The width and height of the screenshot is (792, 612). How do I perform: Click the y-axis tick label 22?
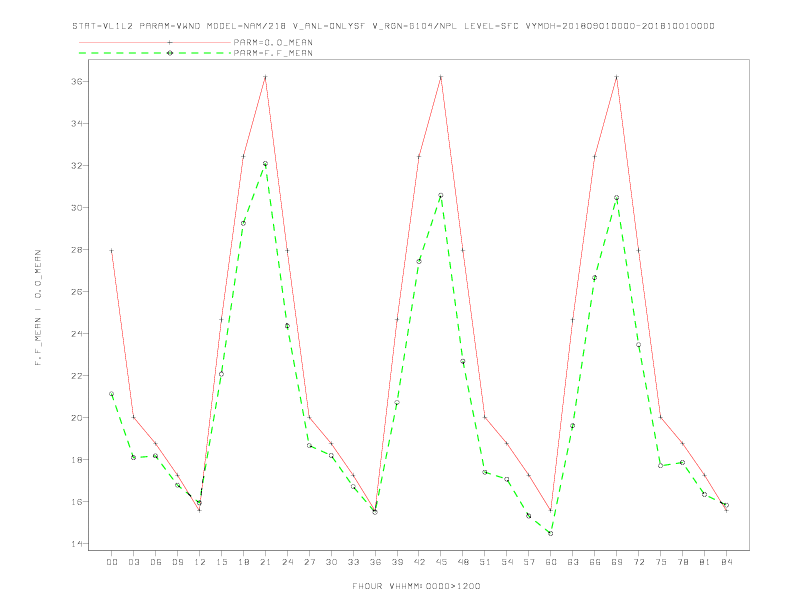click(77, 376)
